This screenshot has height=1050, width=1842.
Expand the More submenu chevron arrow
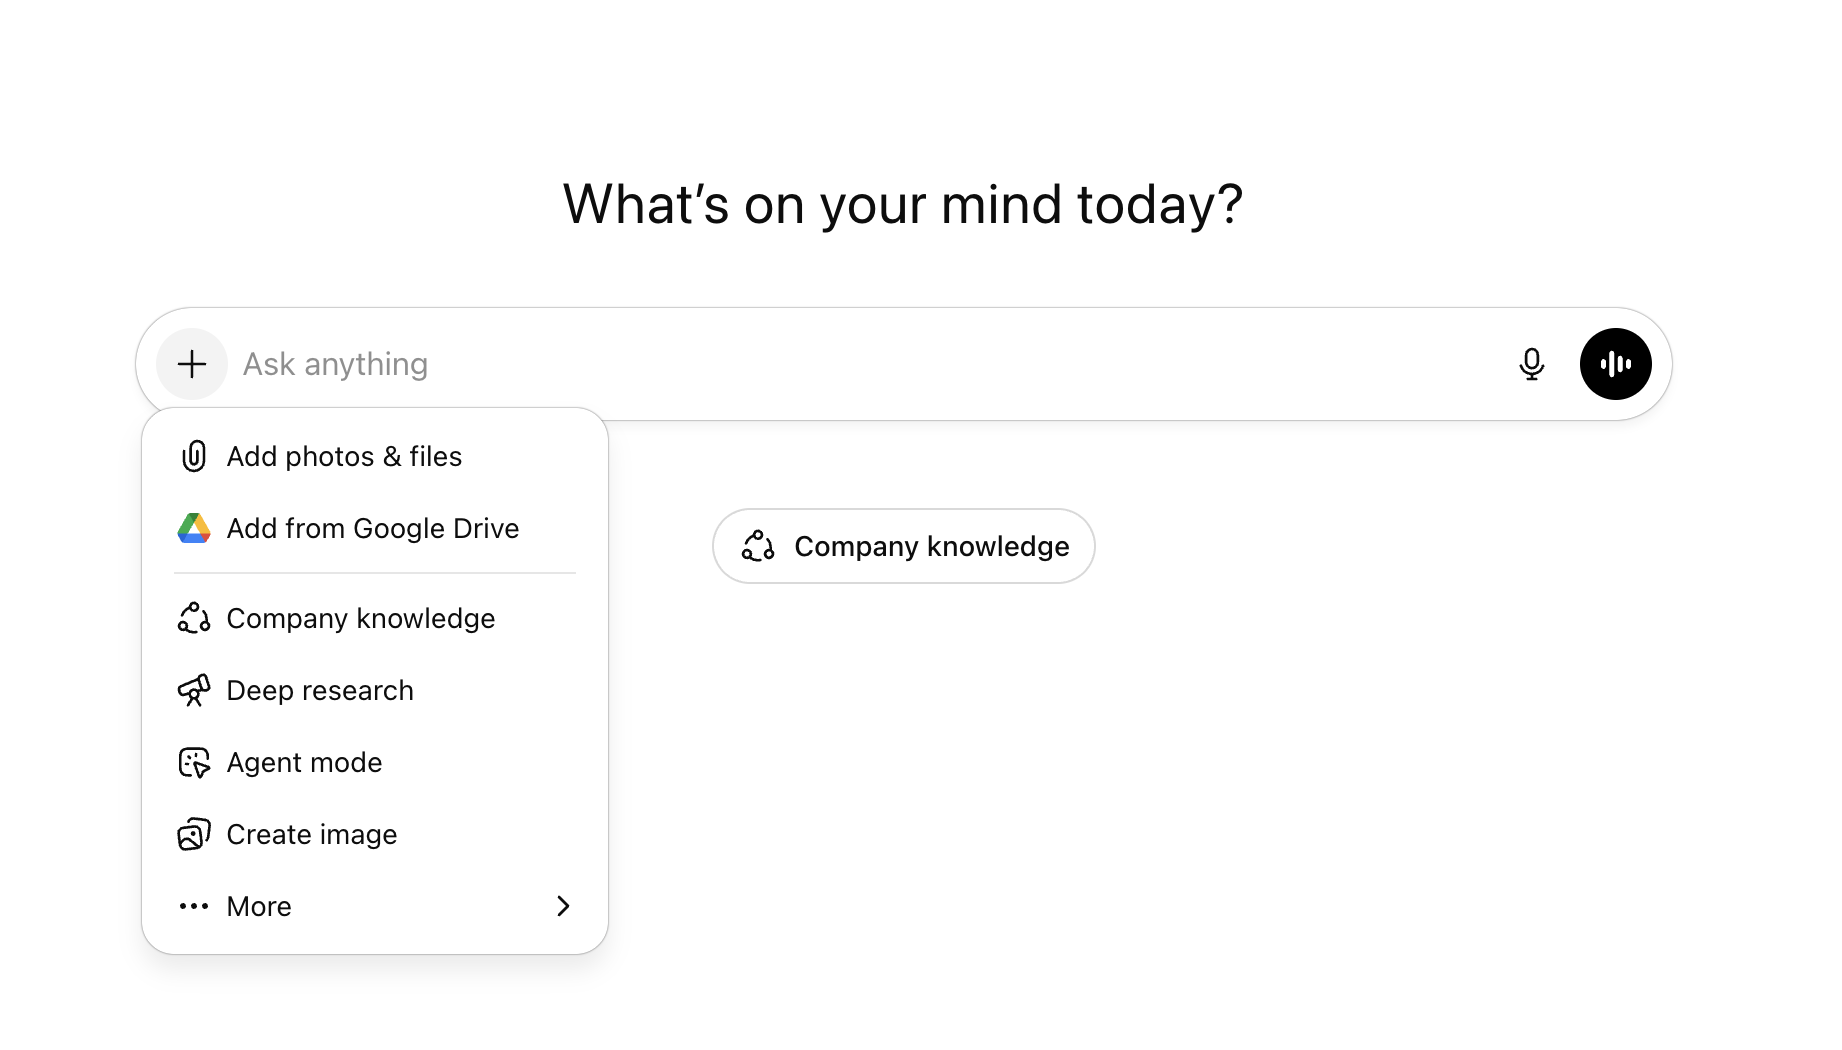[x=563, y=906]
